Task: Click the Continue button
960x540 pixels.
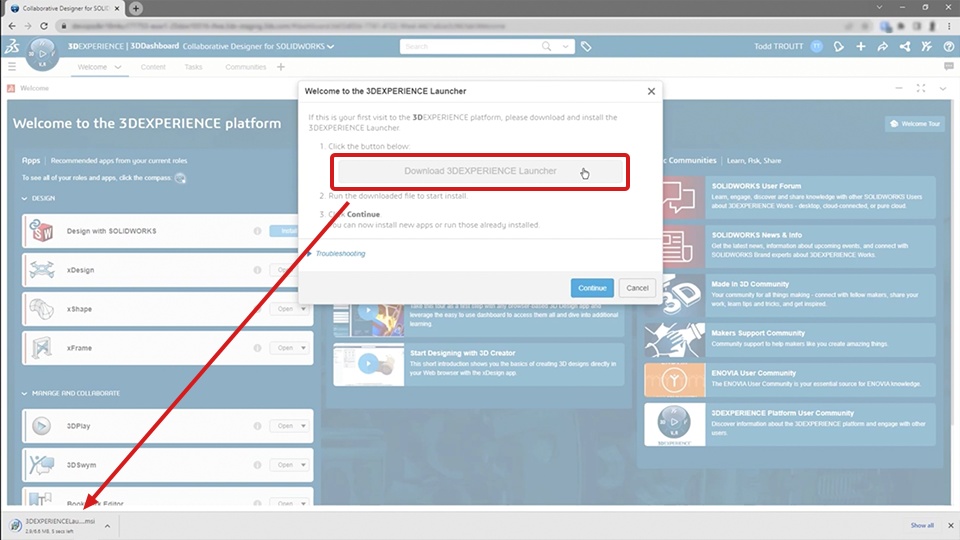Action: pos(592,288)
